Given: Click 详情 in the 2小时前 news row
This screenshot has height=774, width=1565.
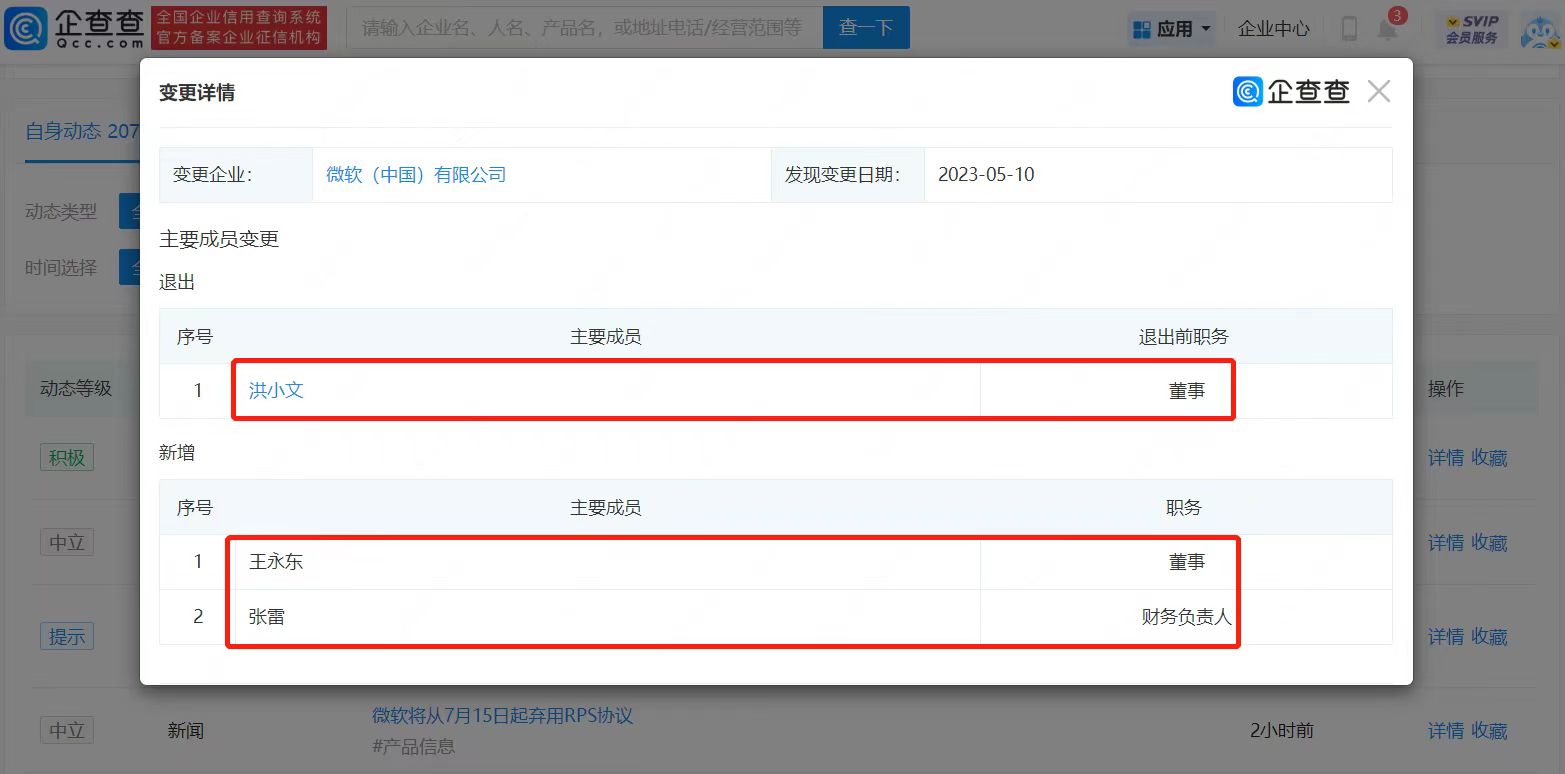Looking at the screenshot, I should point(1446,731).
